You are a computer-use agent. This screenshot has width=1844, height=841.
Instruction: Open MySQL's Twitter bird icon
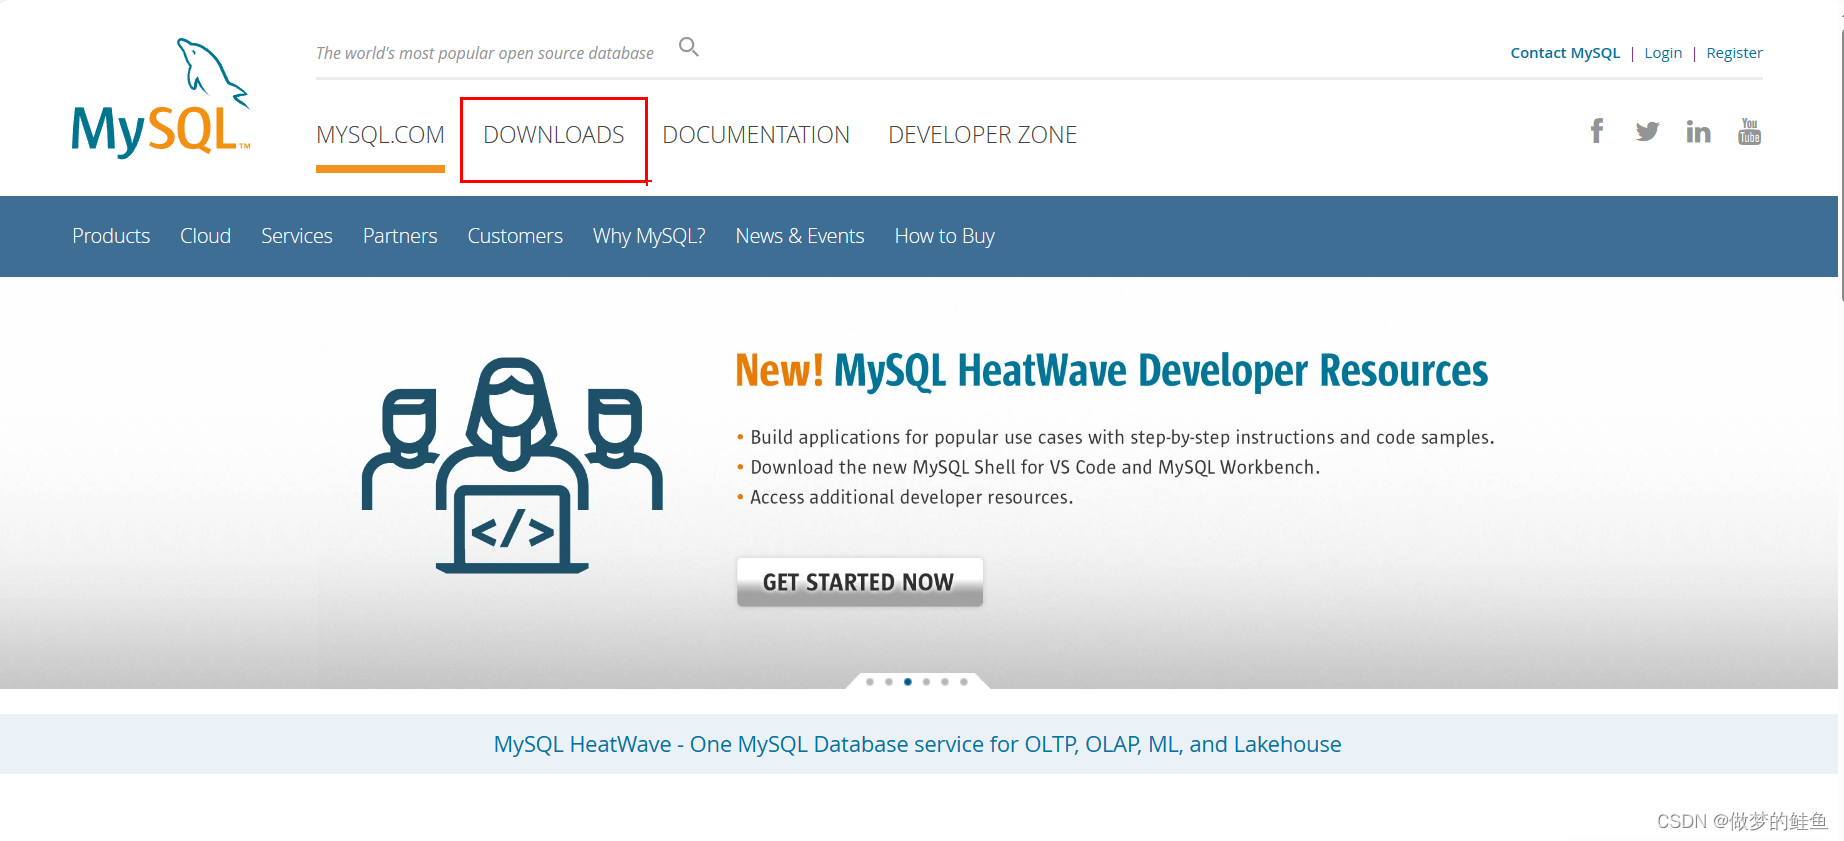tap(1647, 131)
